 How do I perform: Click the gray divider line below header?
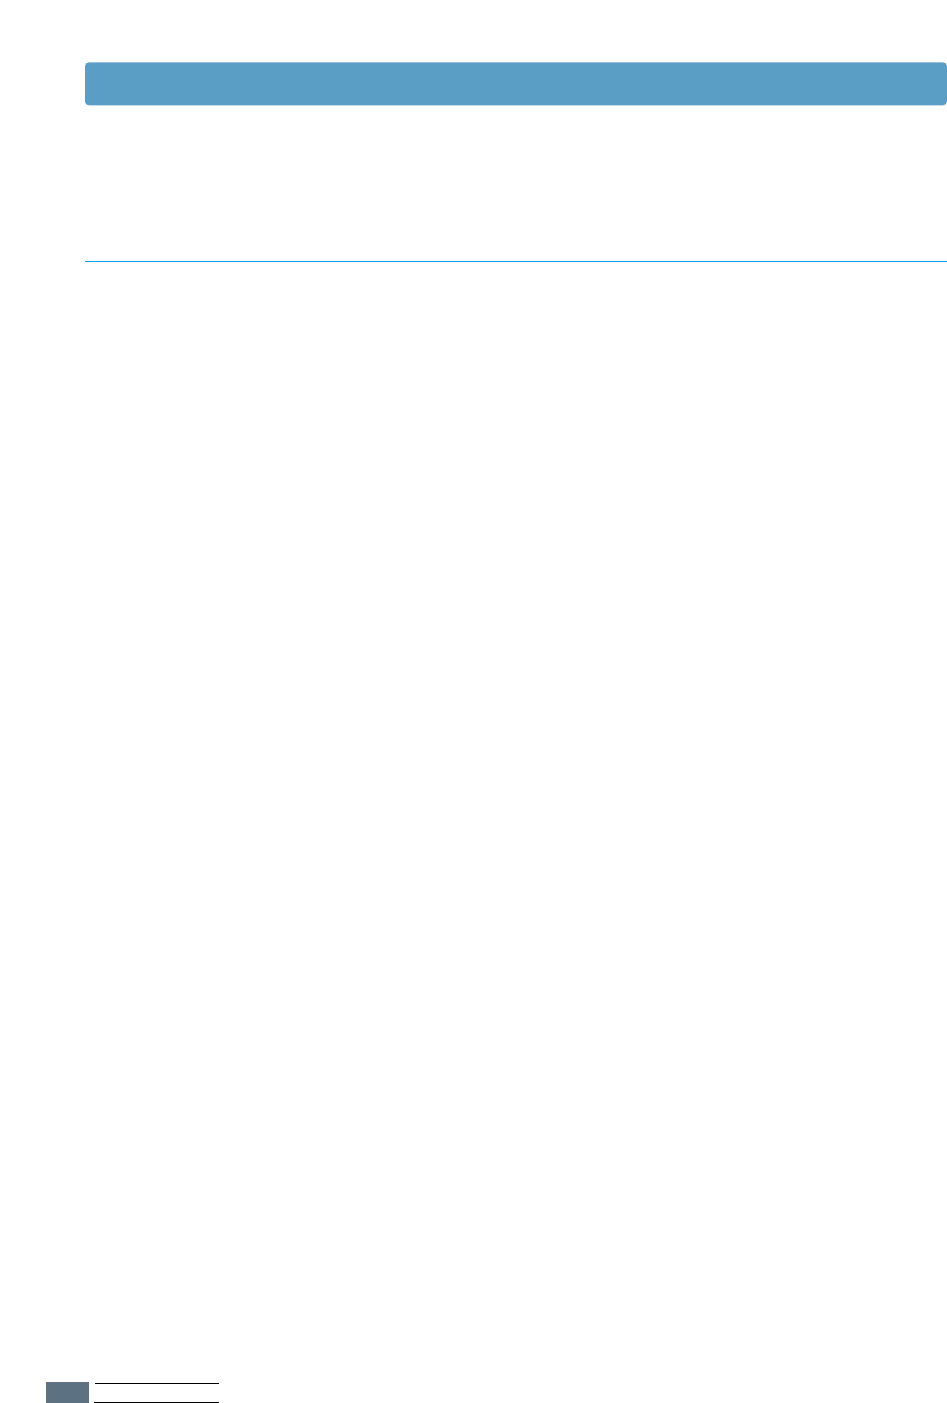pyautogui.click(x=515, y=262)
